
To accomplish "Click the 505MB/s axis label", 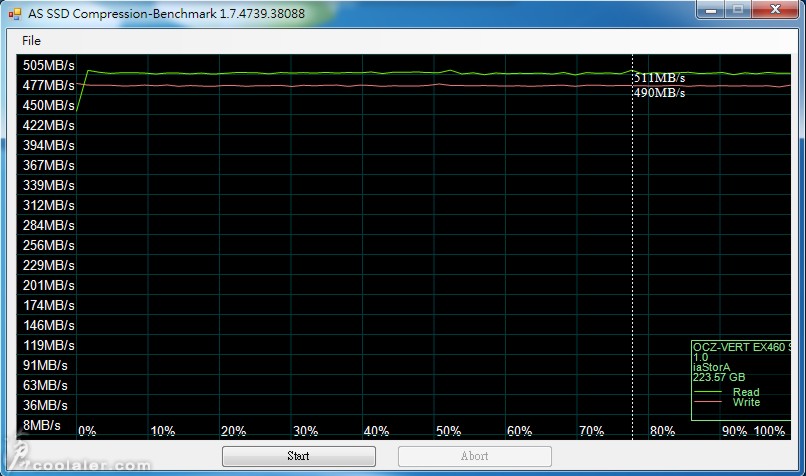I will coord(48,65).
